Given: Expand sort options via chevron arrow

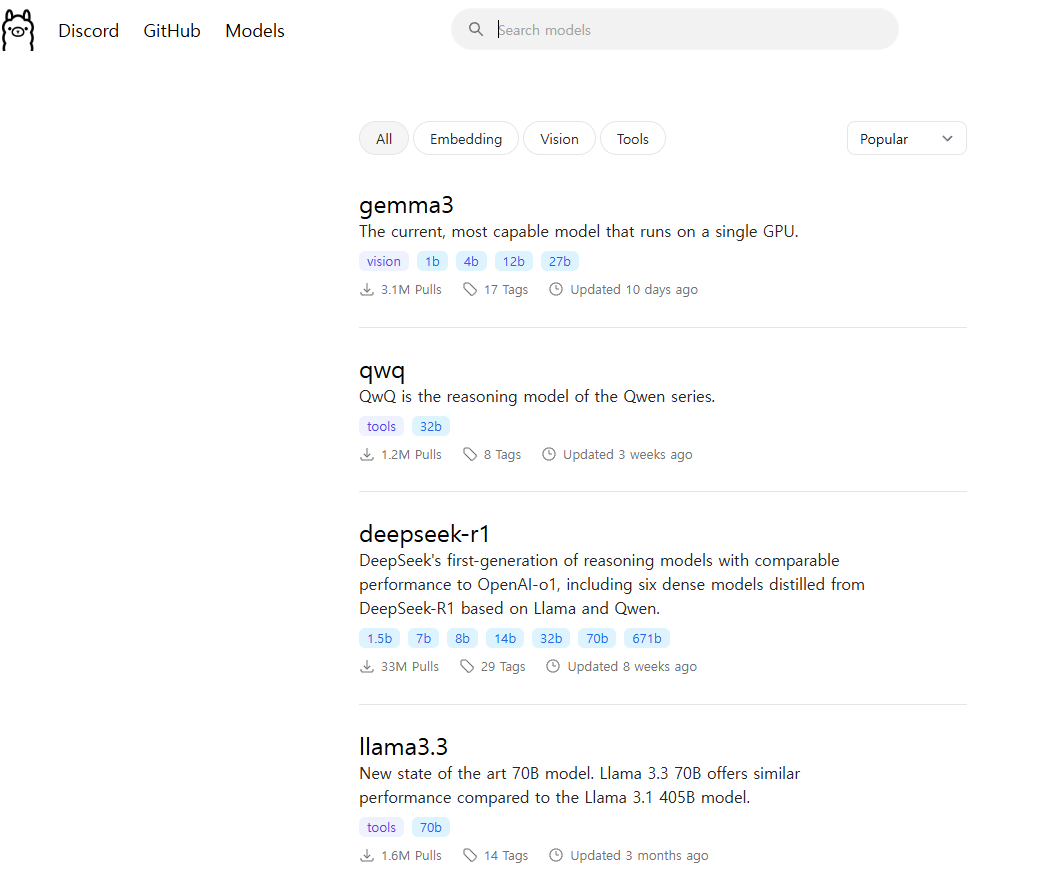Looking at the screenshot, I should [947, 139].
